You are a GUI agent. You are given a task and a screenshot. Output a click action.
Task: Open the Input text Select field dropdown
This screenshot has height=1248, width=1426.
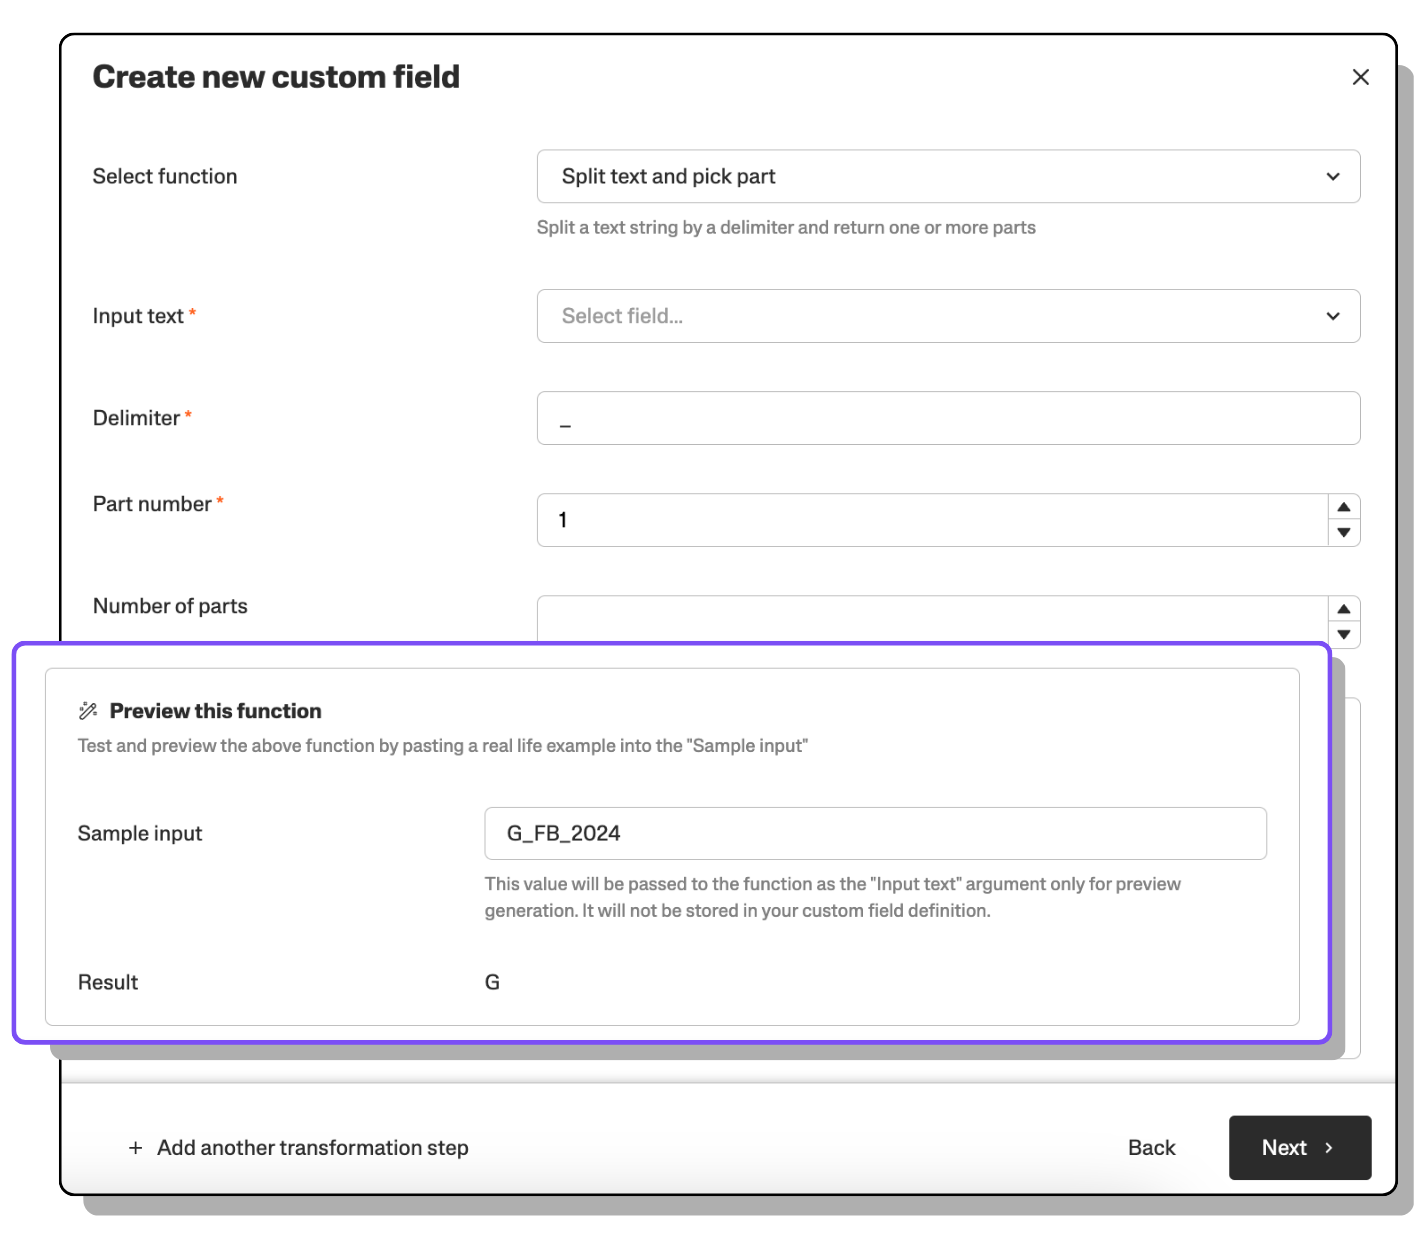930,316
